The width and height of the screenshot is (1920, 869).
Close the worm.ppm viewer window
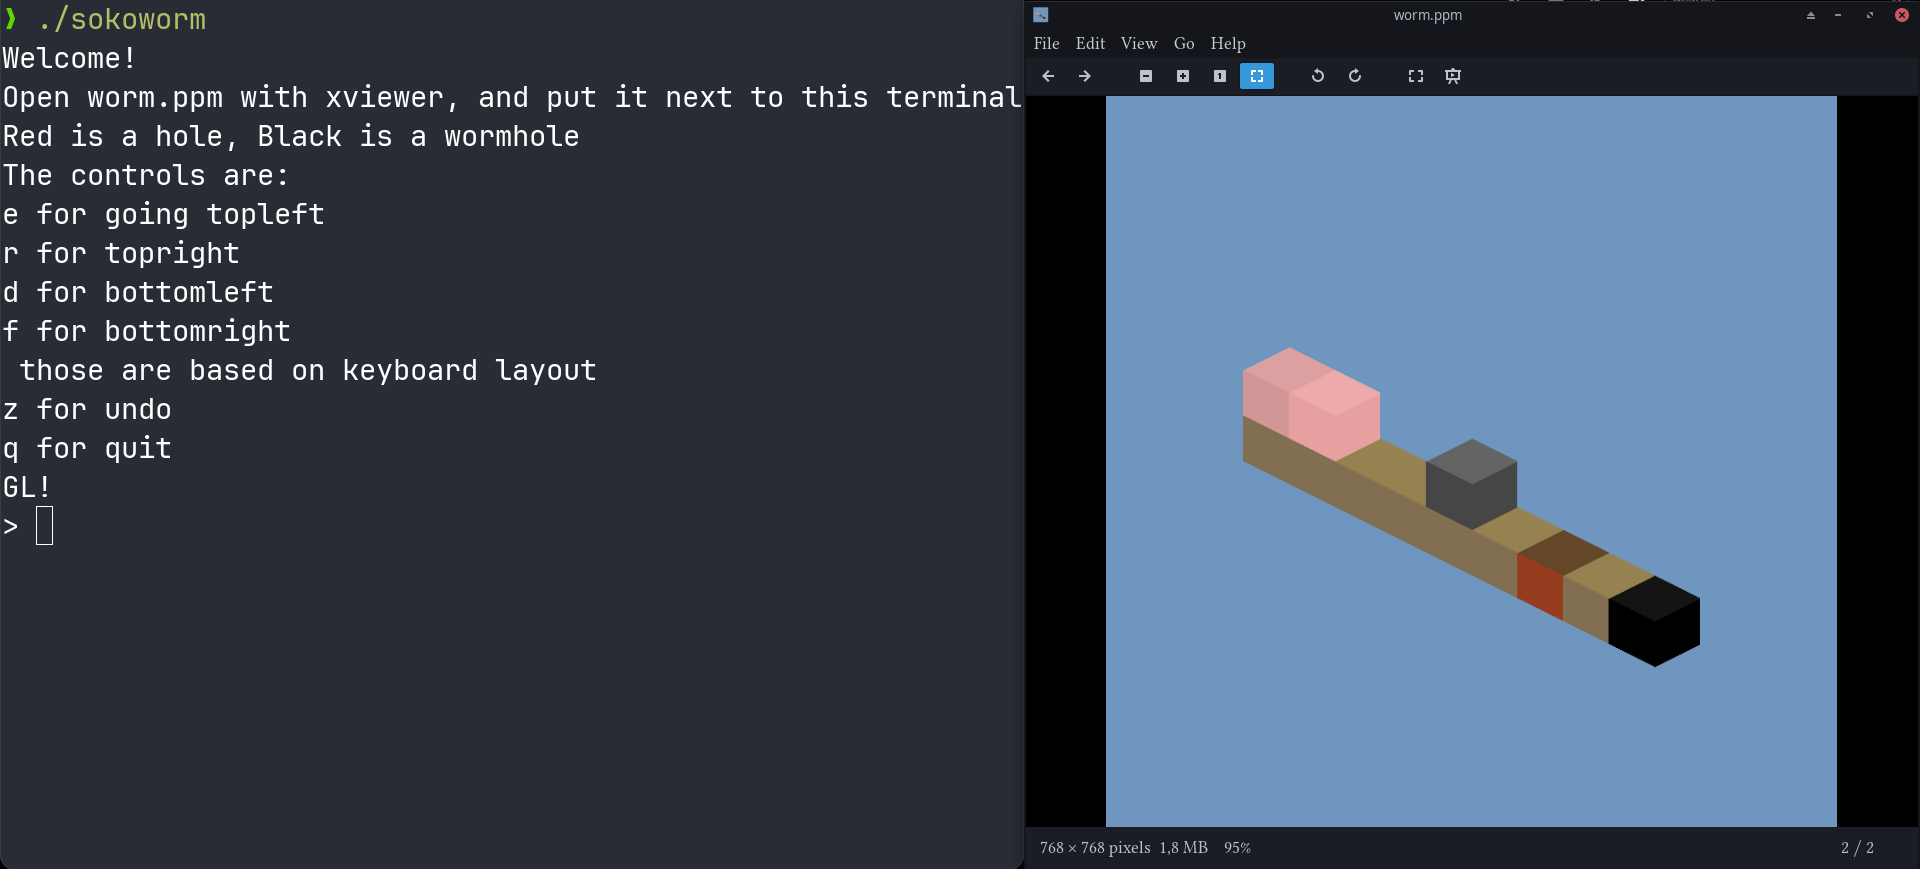1902,15
